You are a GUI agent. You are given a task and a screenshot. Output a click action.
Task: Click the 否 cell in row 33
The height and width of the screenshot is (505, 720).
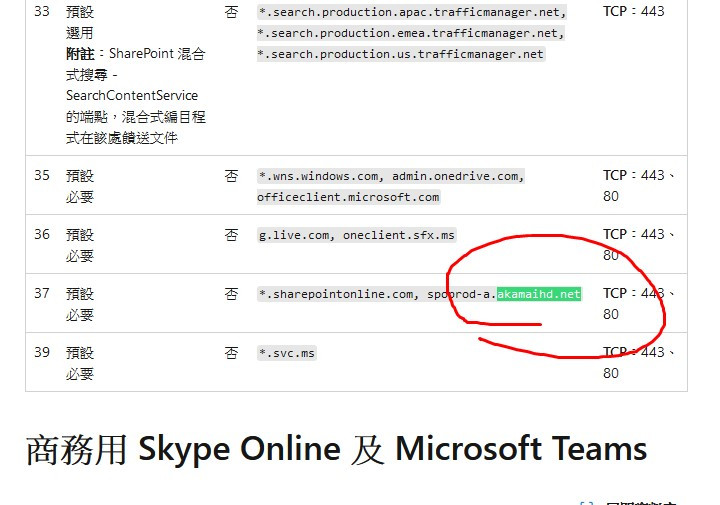click(231, 12)
